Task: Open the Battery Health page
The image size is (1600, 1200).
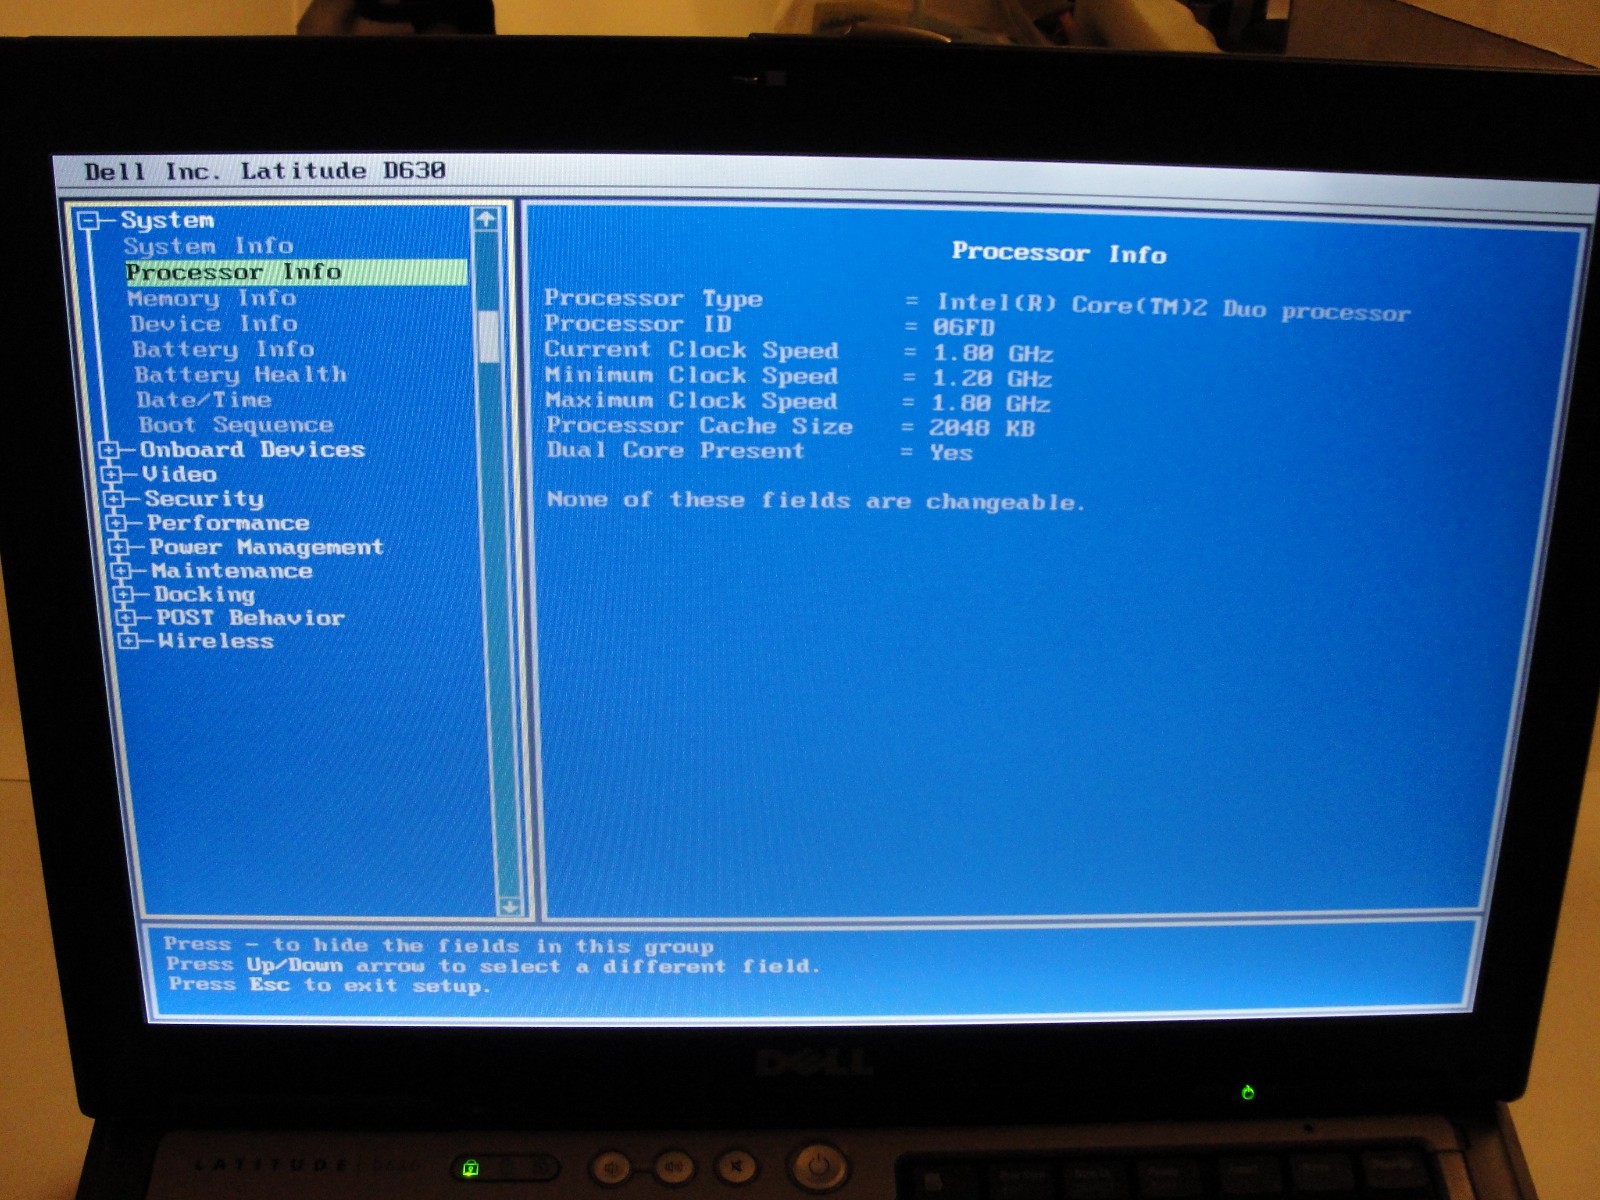Action: pos(240,375)
